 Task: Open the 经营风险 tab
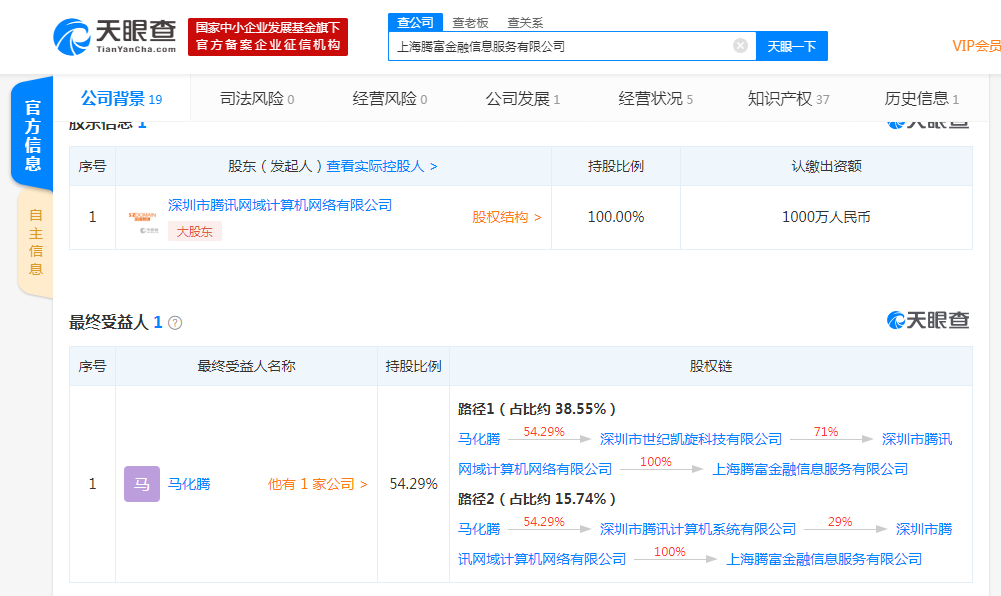tap(389, 99)
